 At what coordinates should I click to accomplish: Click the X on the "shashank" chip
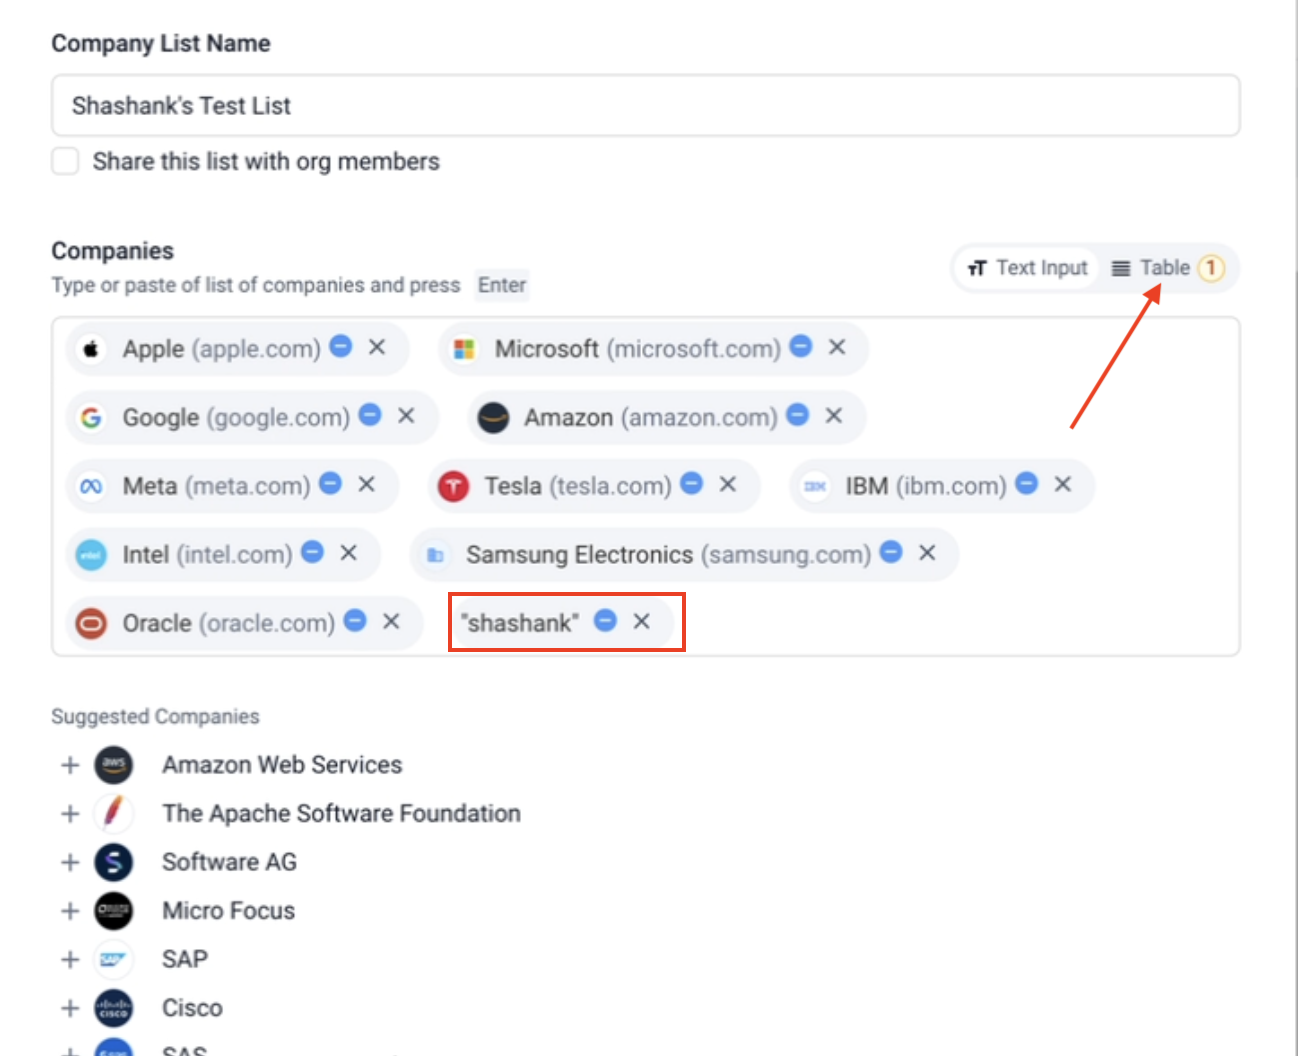point(642,621)
